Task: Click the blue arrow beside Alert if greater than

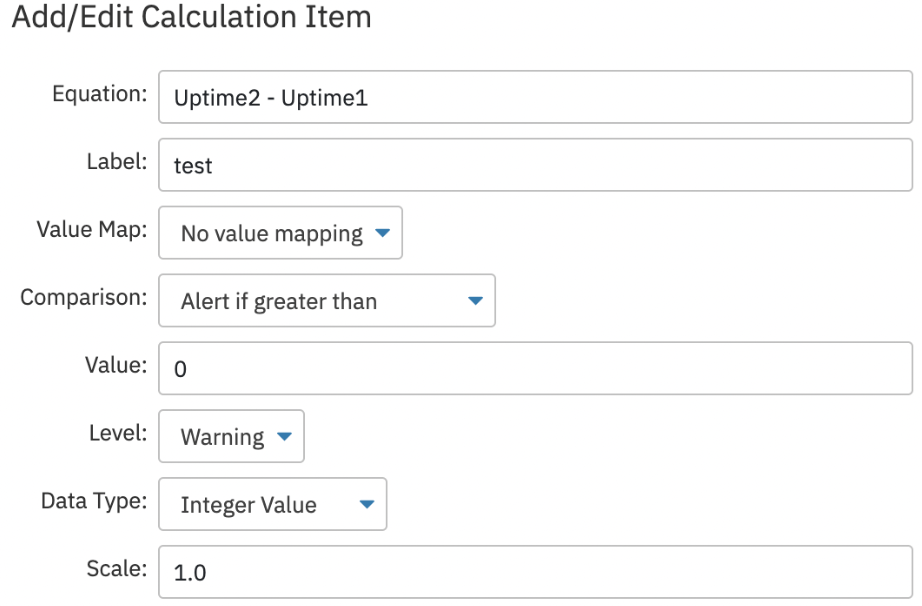Action: [475, 301]
